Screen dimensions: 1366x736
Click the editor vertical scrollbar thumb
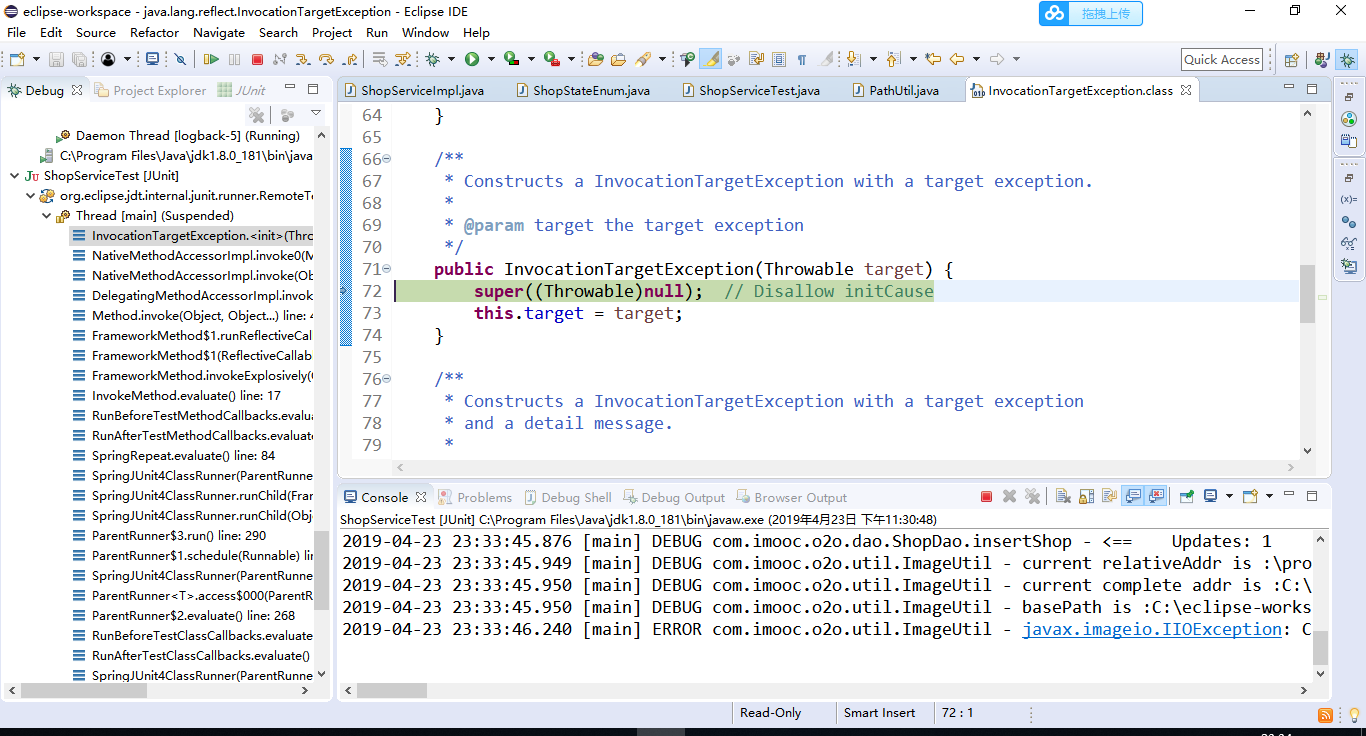pyautogui.click(x=1307, y=294)
